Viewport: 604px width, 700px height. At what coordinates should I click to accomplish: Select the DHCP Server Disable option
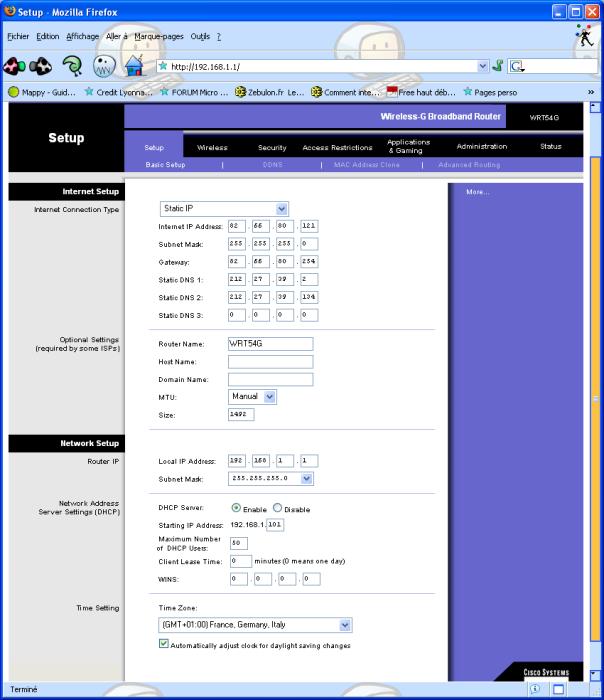click(277, 508)
